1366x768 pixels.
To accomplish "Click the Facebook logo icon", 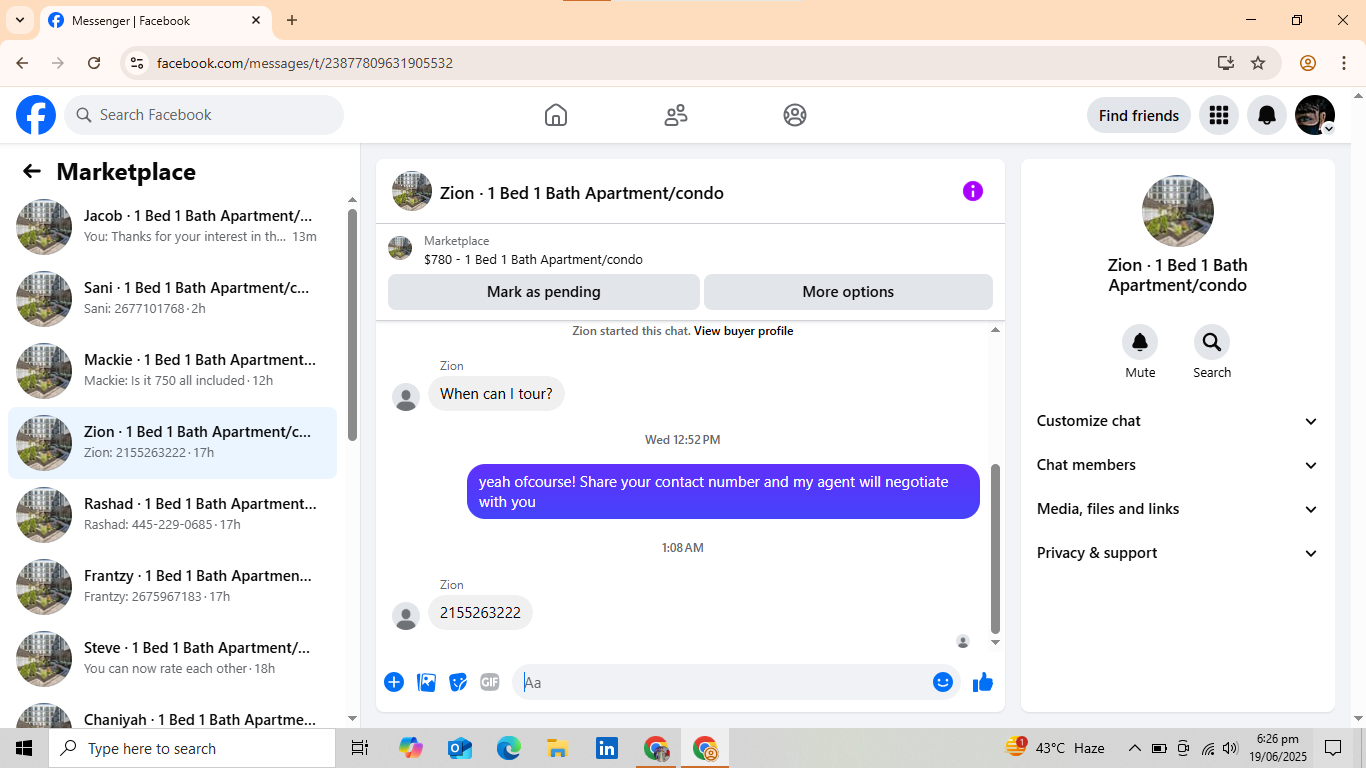I will click(36, 115).
